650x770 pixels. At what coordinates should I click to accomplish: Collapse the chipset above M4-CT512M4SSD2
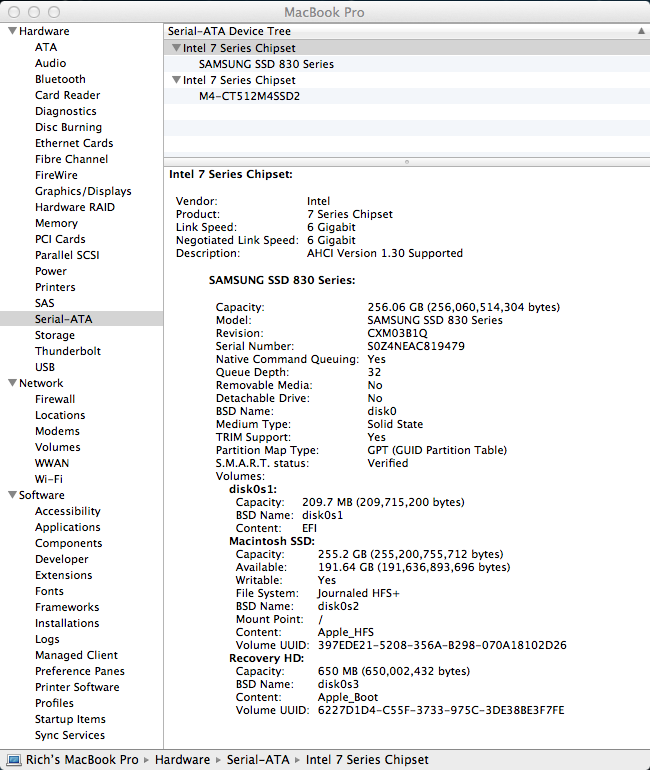pos(176,80)
